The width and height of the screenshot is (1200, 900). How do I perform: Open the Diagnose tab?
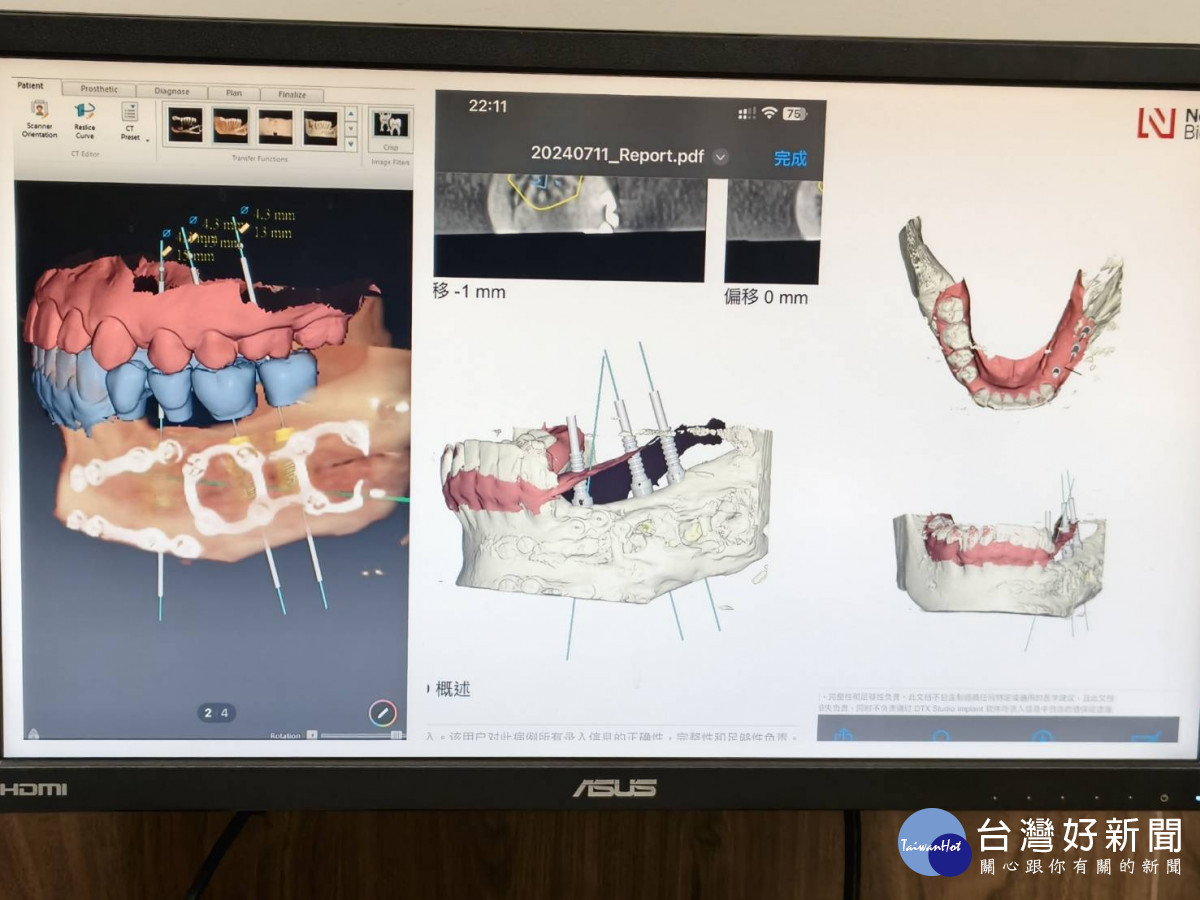(x=172, y=91)
